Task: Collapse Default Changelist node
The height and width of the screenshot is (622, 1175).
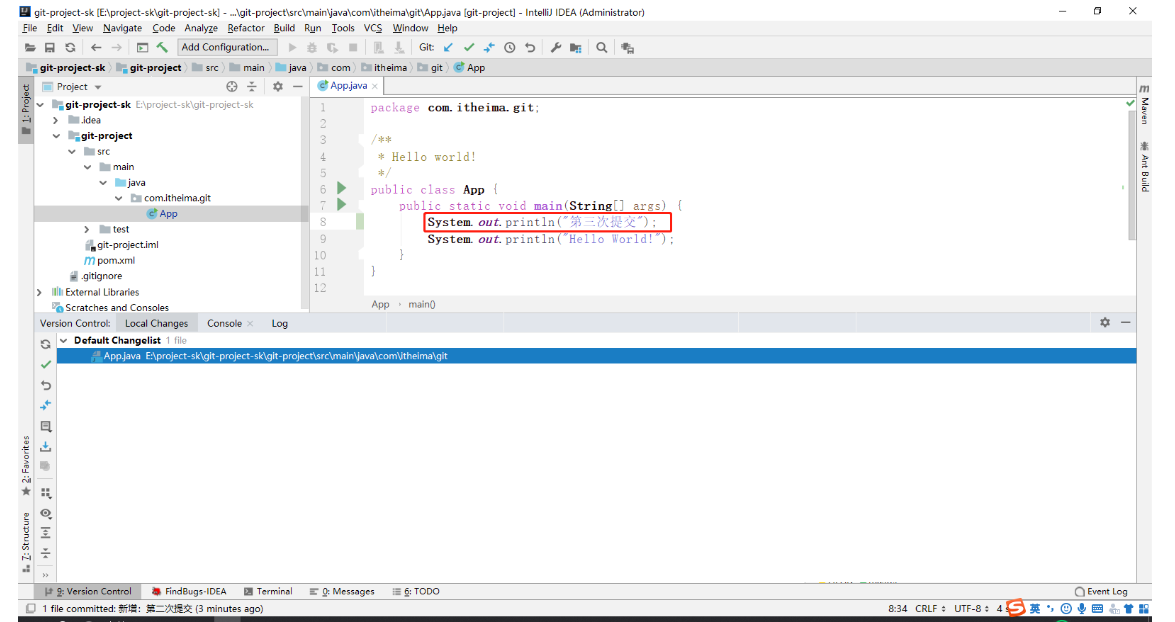Action: pyautogui.click(x=64, y=340)
